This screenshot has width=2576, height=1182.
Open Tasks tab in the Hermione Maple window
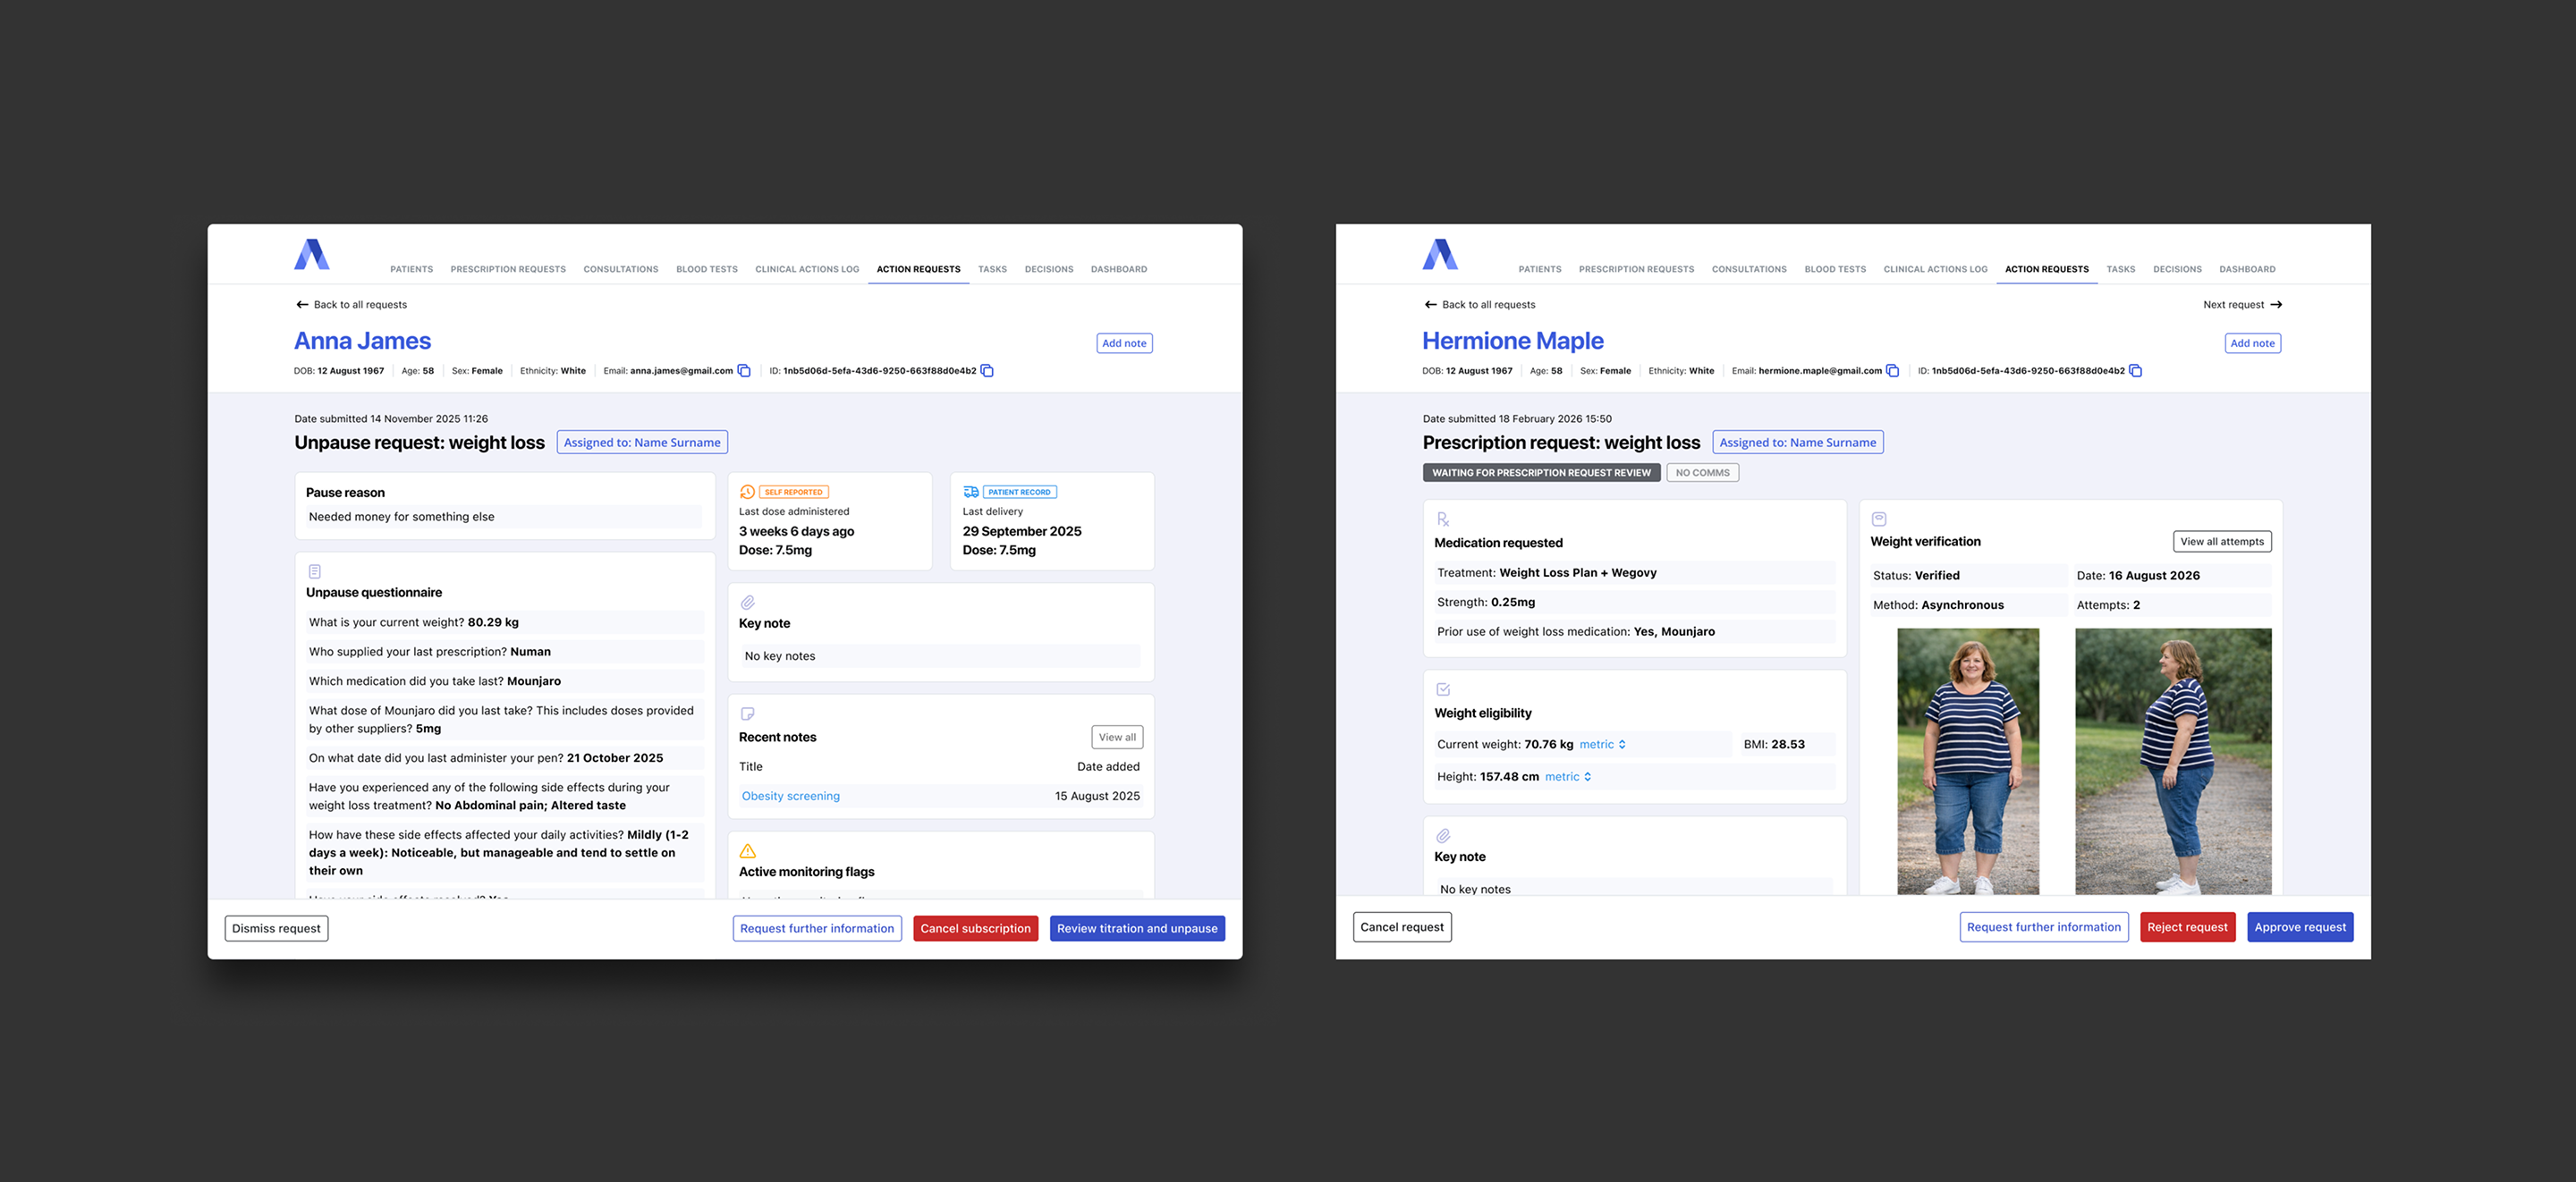(2120, 269)
